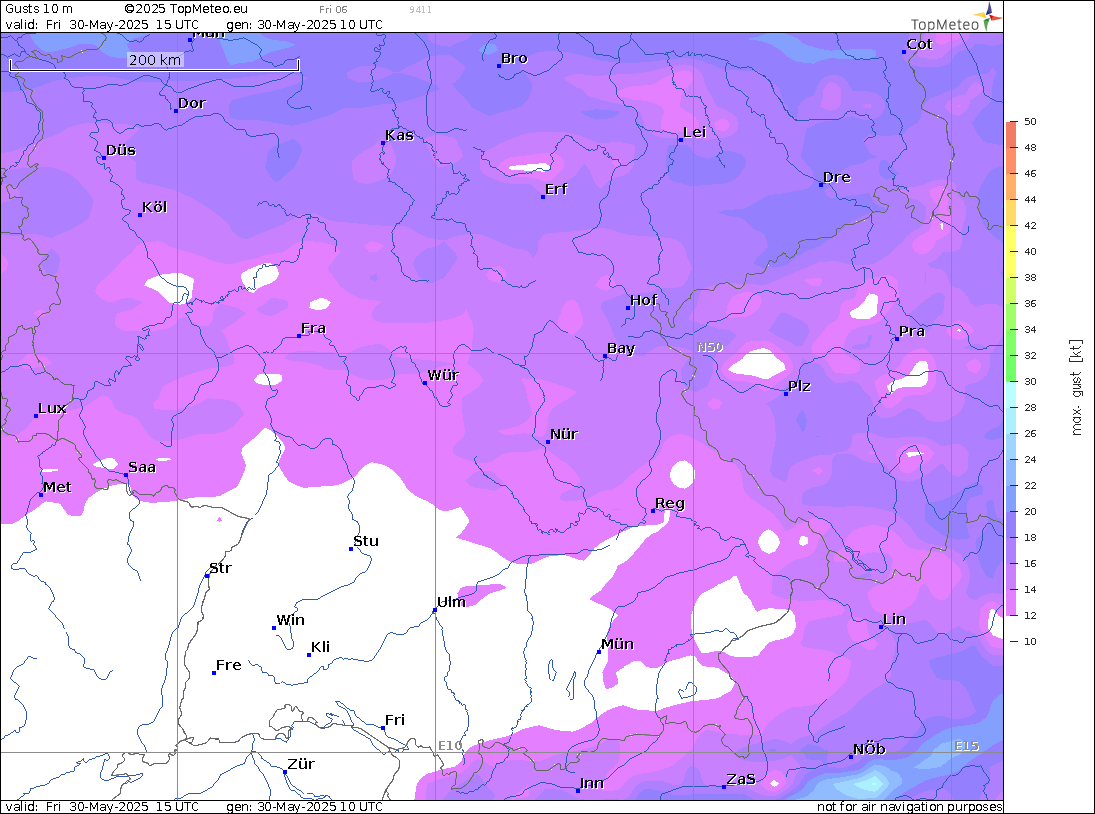This screenshot has width=1095, height=814.
Task: Click the Bro city label
Action: pyautogui.click(x=514, y=59)
